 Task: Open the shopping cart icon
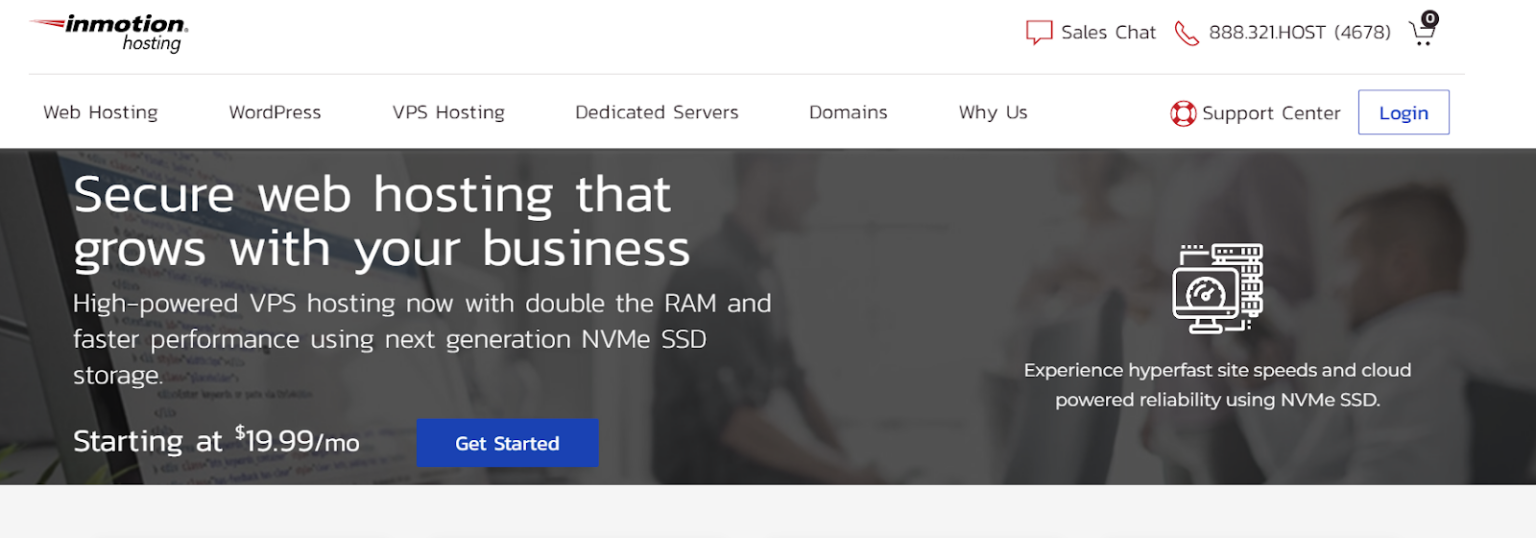1421,34
